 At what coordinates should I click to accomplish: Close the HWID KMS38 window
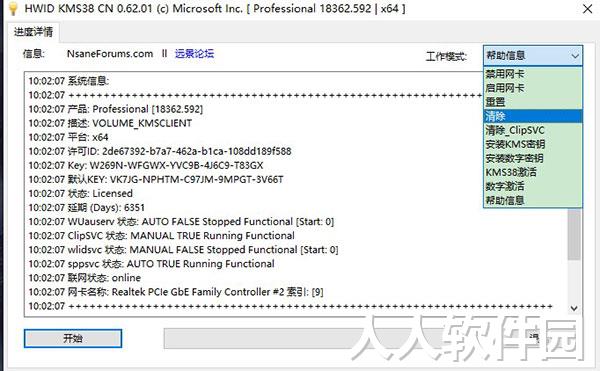587,9
